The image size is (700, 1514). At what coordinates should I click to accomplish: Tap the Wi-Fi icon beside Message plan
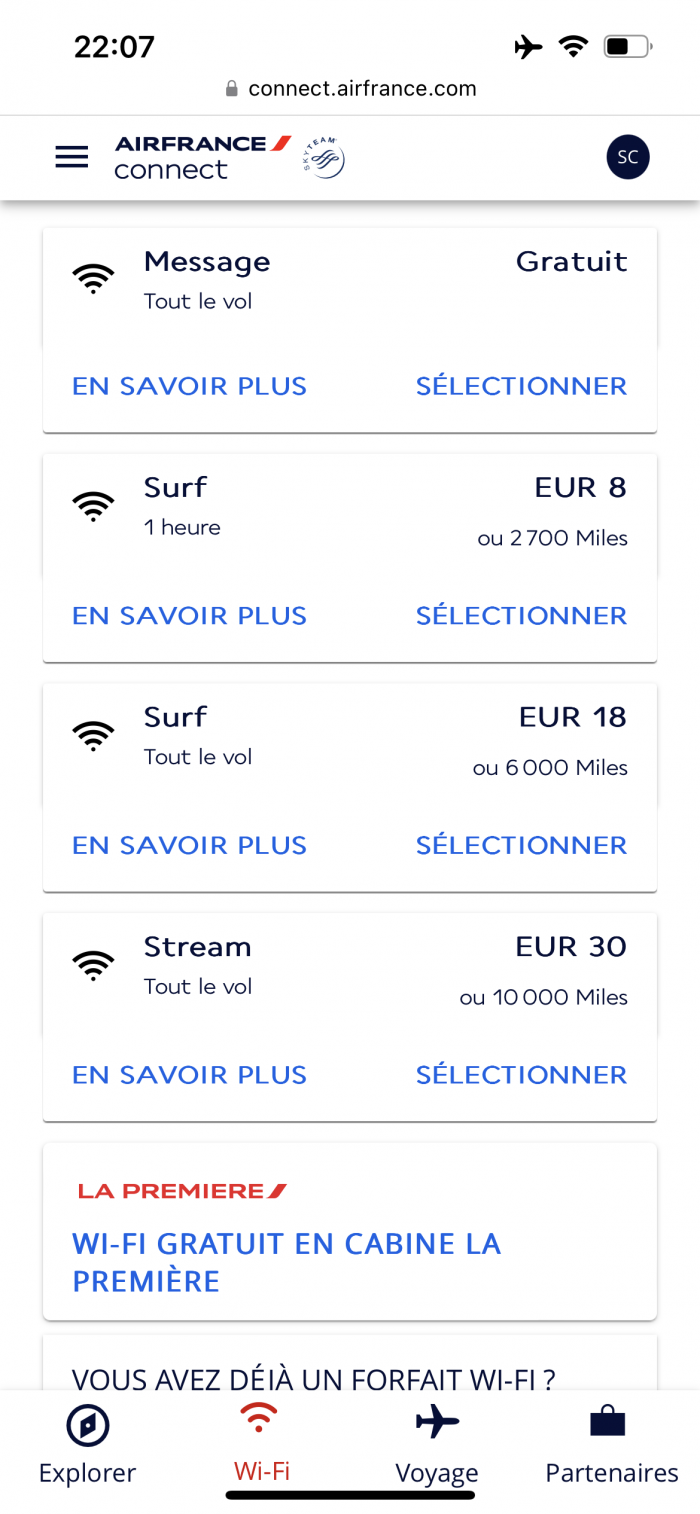[x=93, y=278]
